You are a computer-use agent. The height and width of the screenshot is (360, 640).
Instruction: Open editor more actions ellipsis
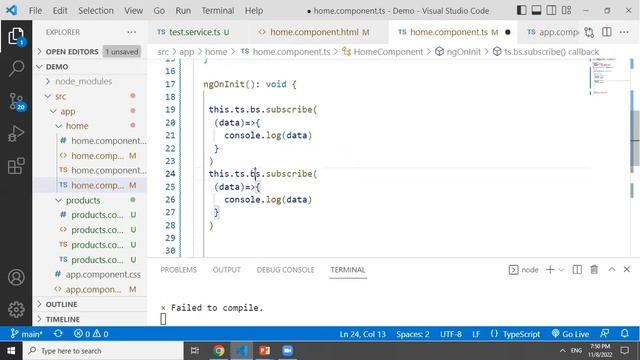pos(624,32)
